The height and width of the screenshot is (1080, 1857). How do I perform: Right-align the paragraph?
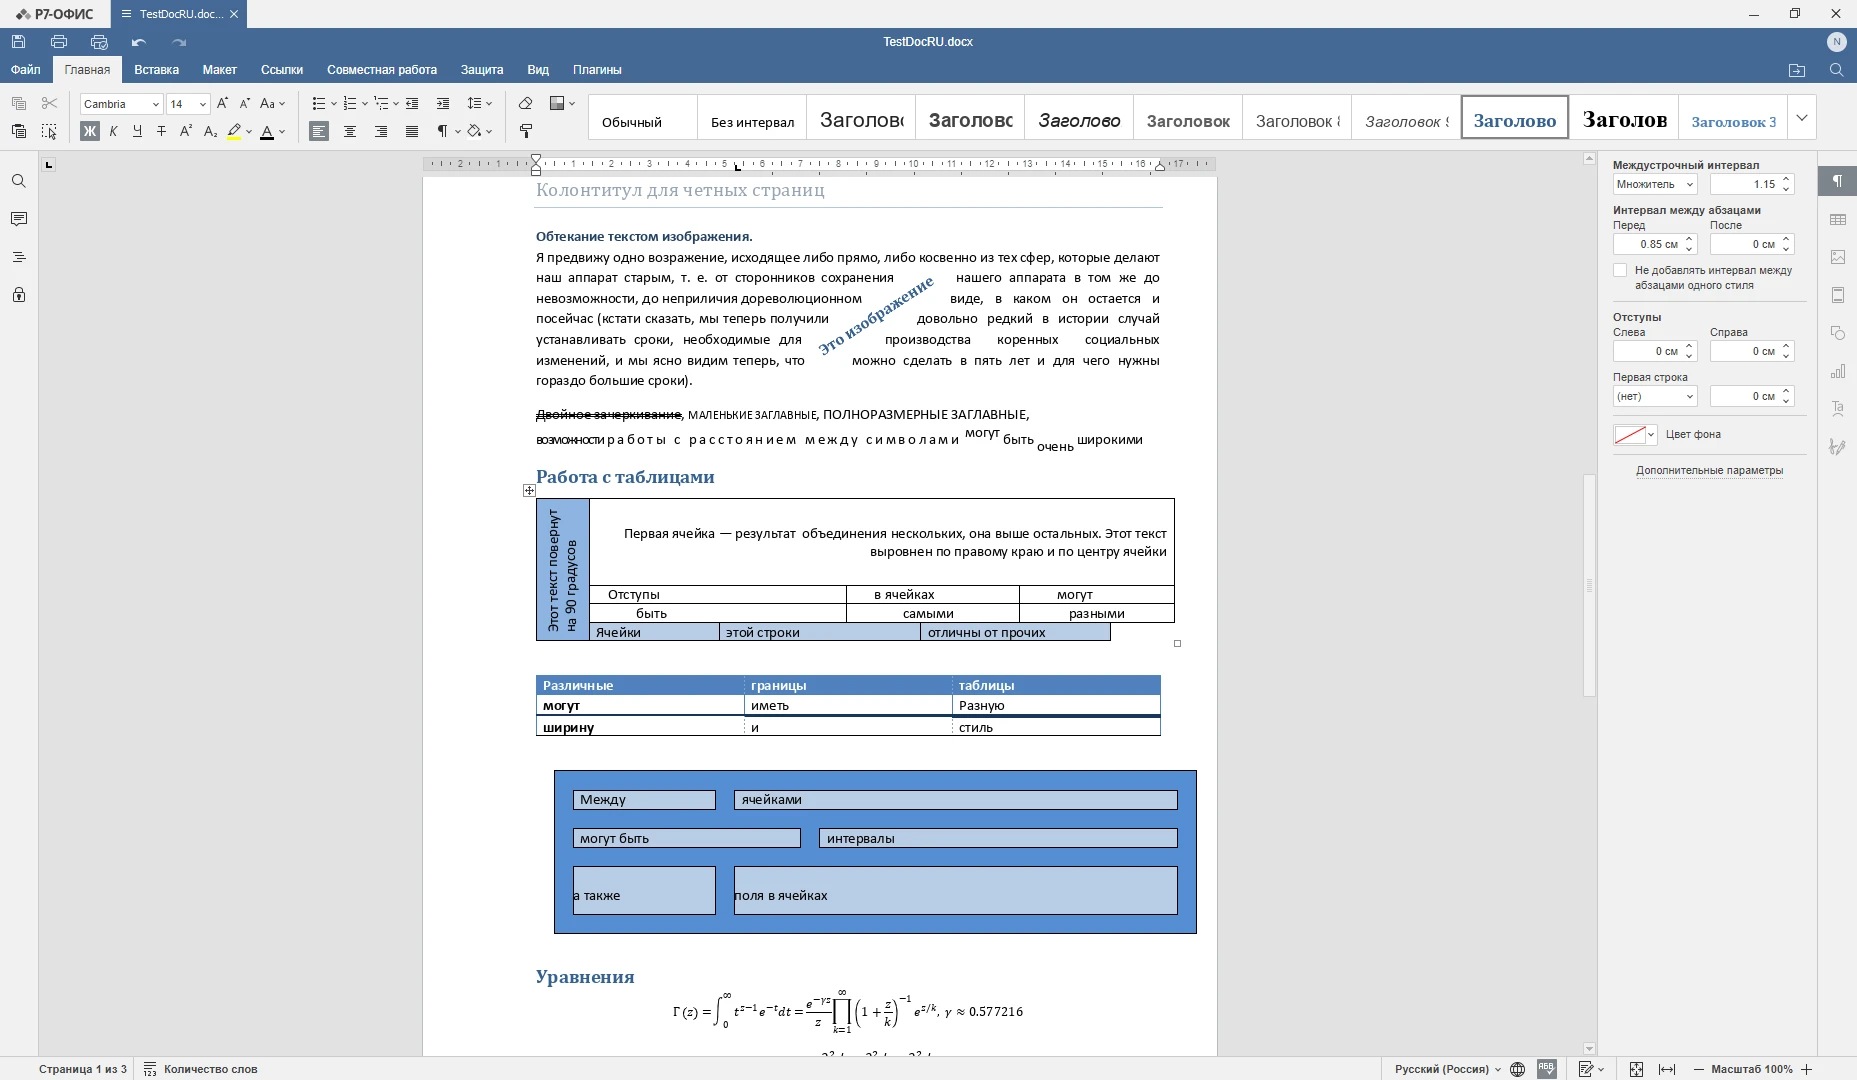click(381, 131)
